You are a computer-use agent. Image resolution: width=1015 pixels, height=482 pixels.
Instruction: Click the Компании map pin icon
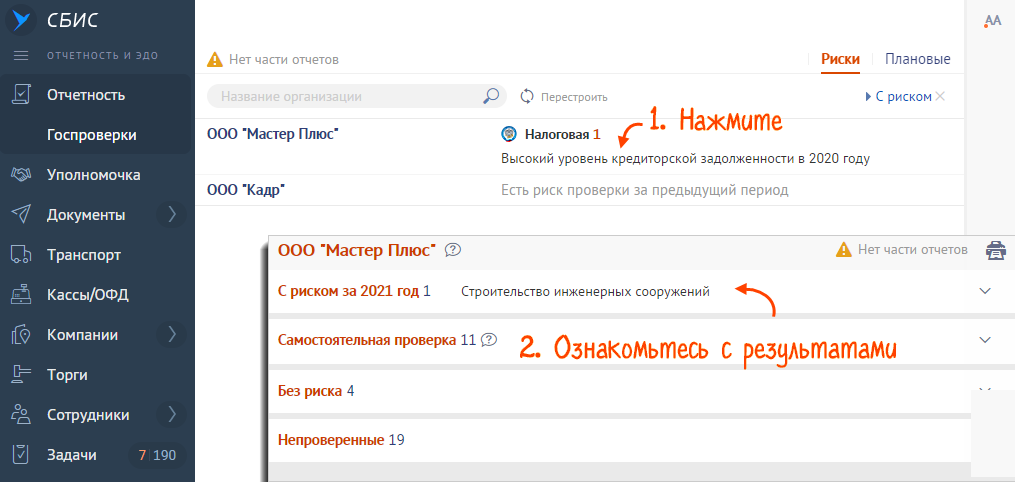pyautogui.click(x=21, y=335)
